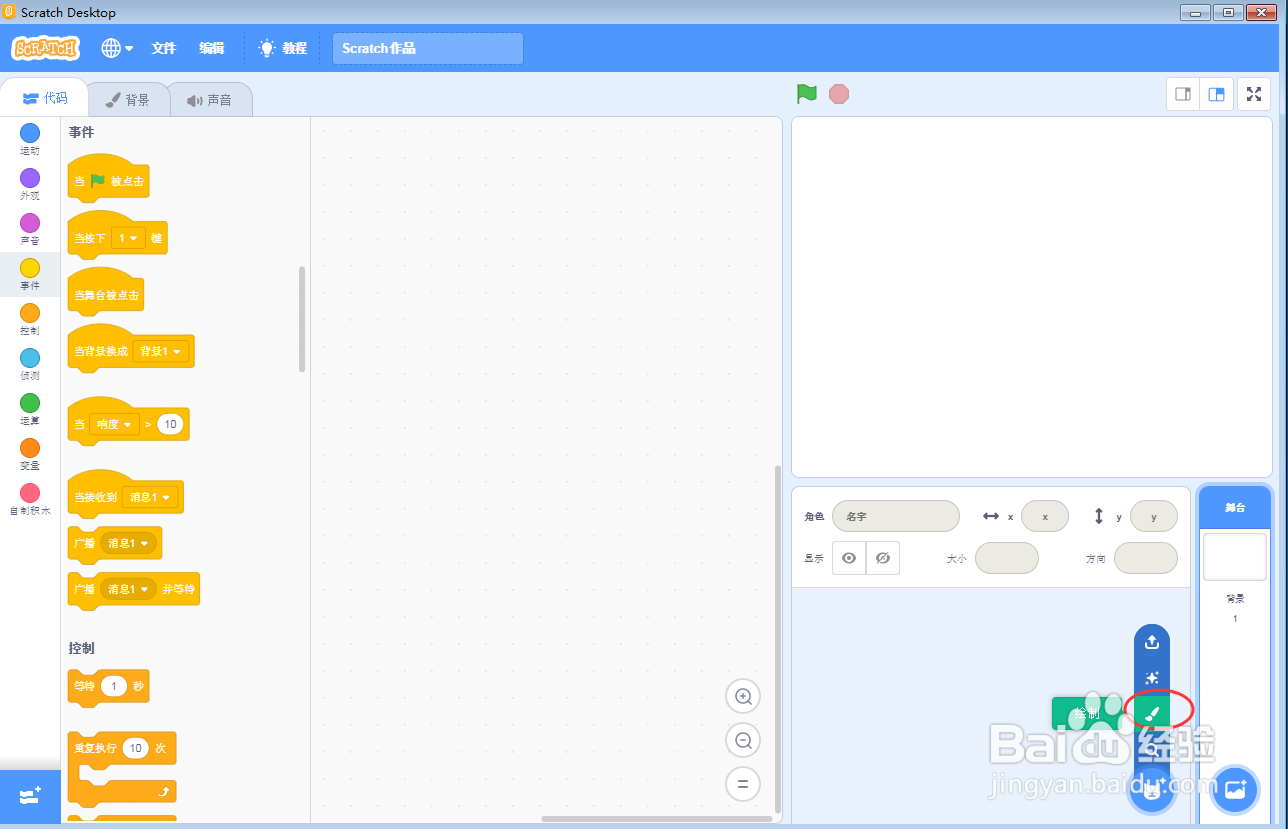Open 消息1 dropdown in 当接收到 block
The width and height of the screenshot is (1288, 829).
[x=149, y=497]
